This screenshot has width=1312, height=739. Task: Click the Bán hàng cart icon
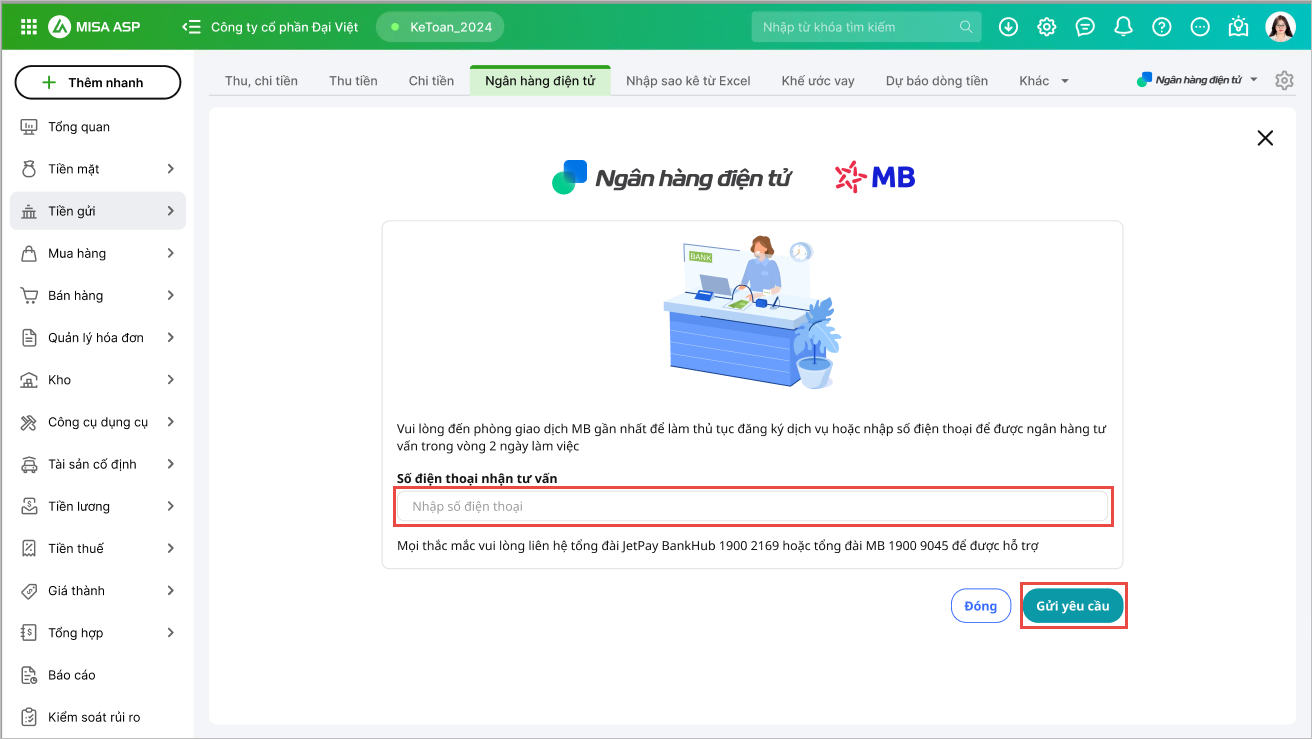(29, 295)
